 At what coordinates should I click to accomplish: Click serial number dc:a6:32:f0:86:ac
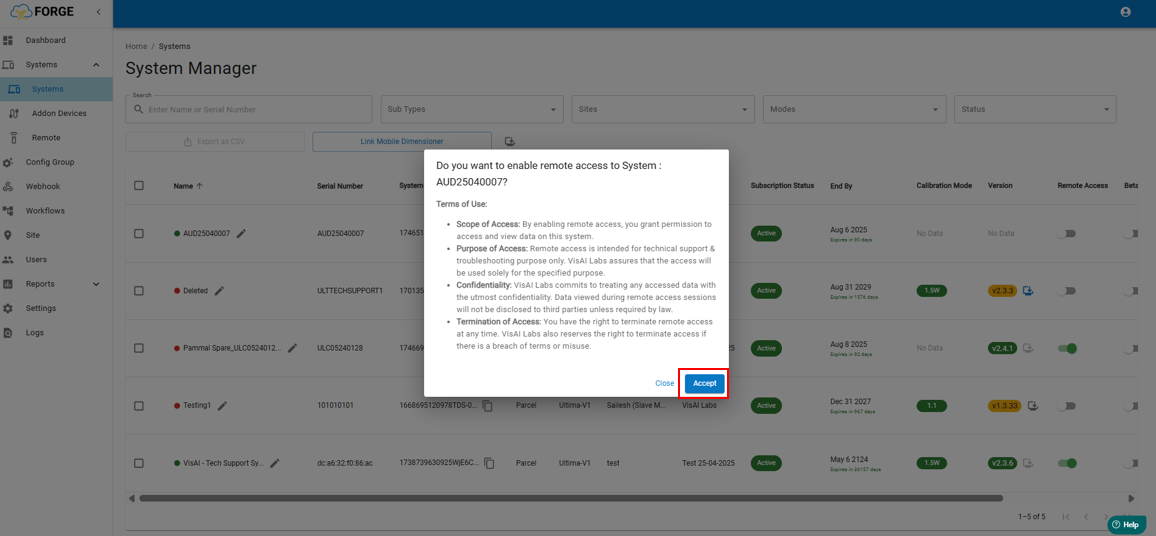coord(345,463)
